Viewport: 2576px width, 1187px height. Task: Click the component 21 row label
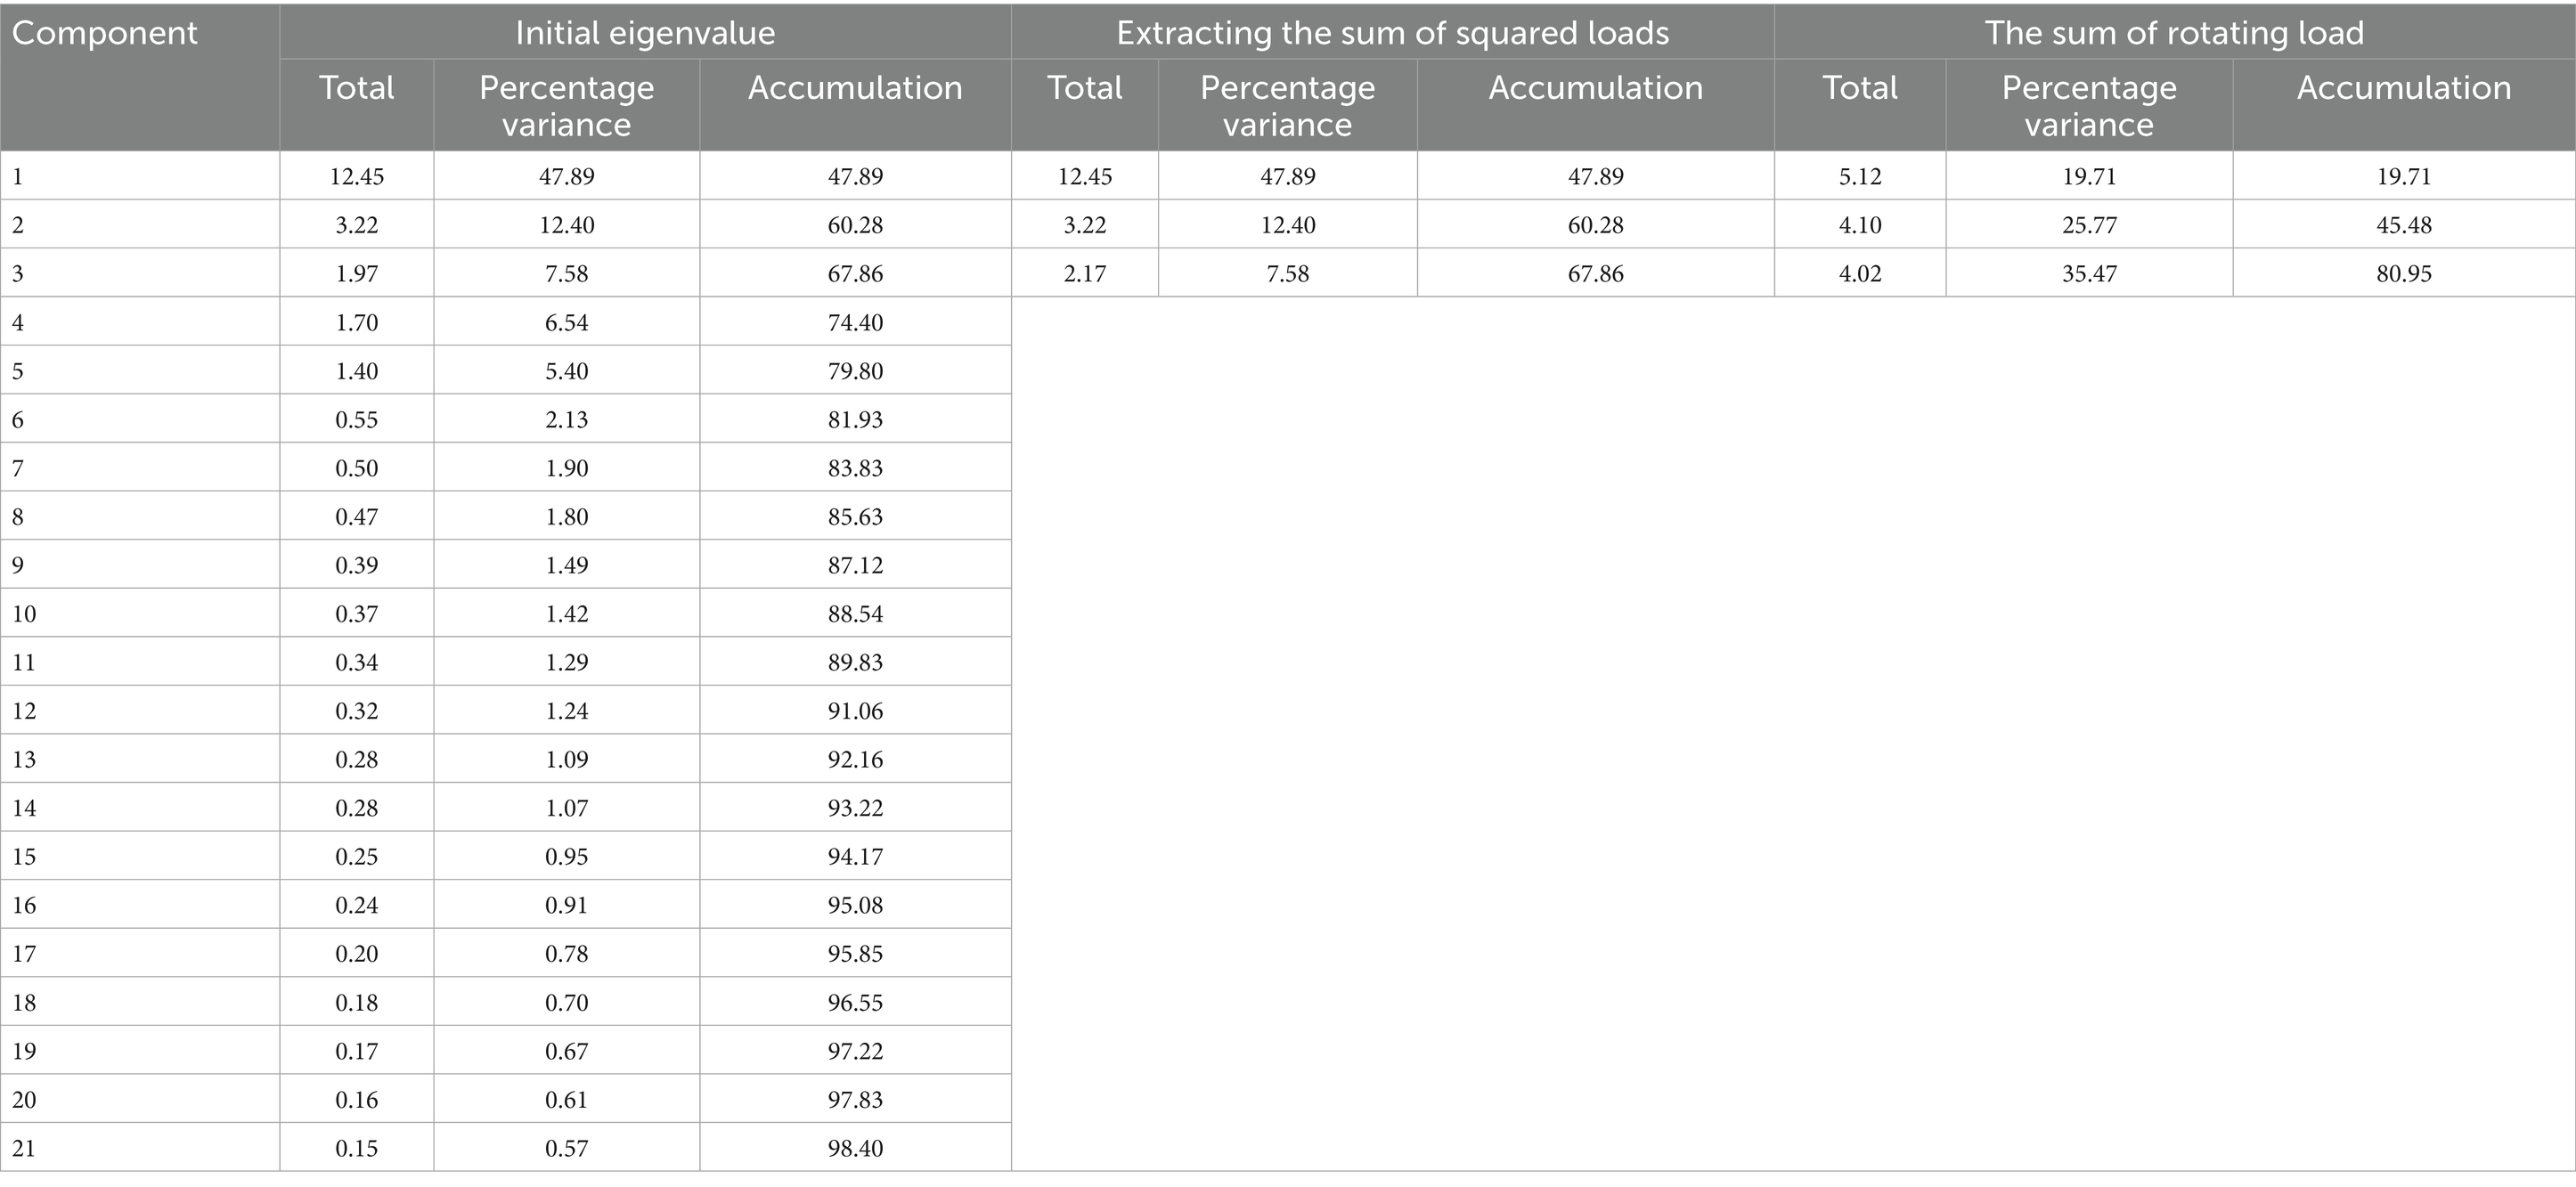tap(24, 1148)
